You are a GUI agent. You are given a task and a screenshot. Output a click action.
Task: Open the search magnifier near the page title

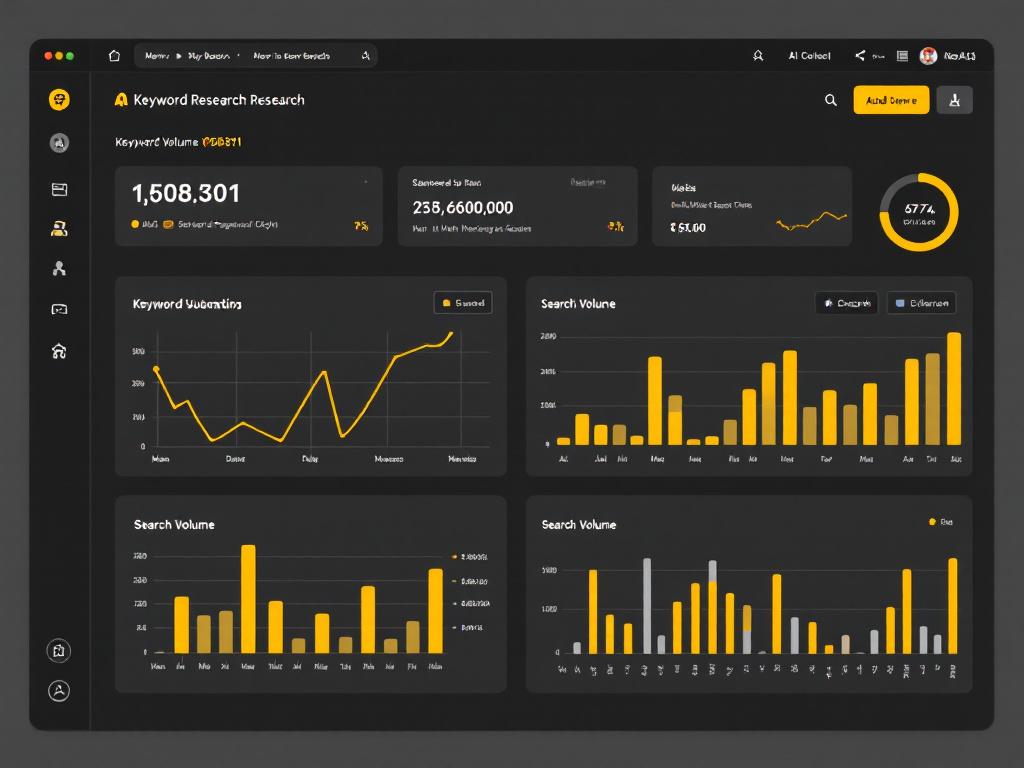(x=830, y=100)
